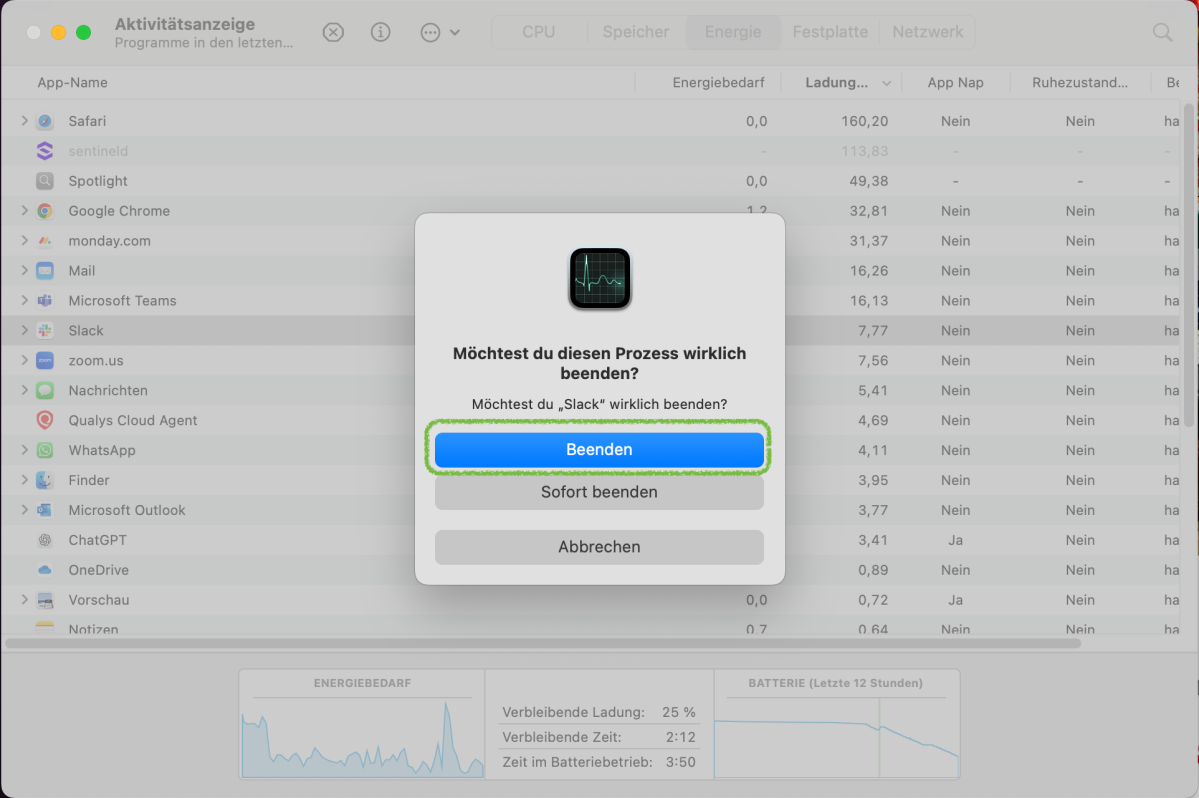This screenshot has width=1199, height=798.
Task: Select the Microsoft Teams icon
Action: 45,300
